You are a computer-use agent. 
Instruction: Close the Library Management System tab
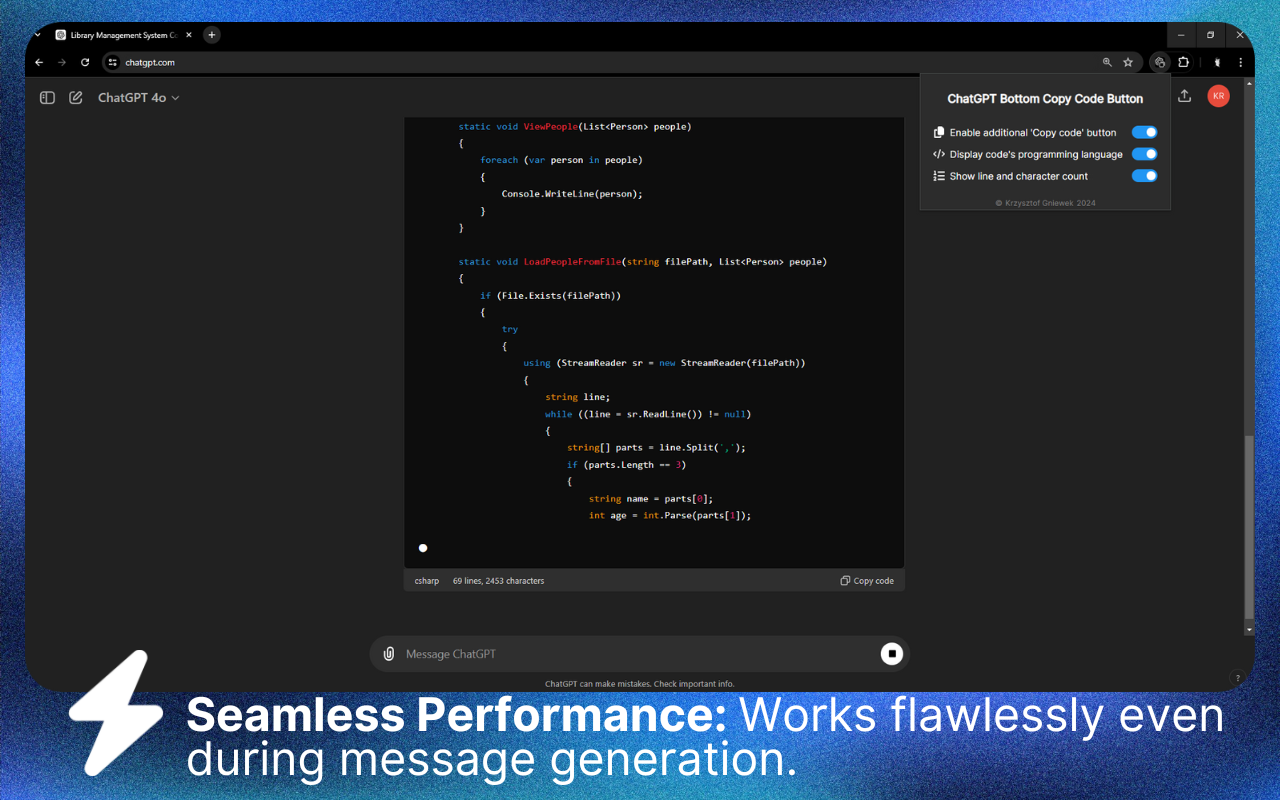[x=189, y=35]
